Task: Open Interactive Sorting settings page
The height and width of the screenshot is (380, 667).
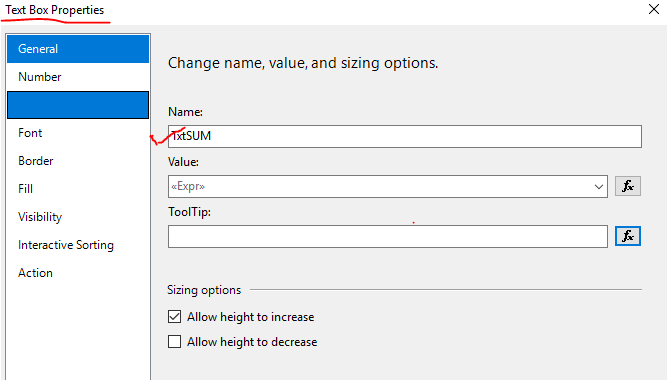Action: 78,245
